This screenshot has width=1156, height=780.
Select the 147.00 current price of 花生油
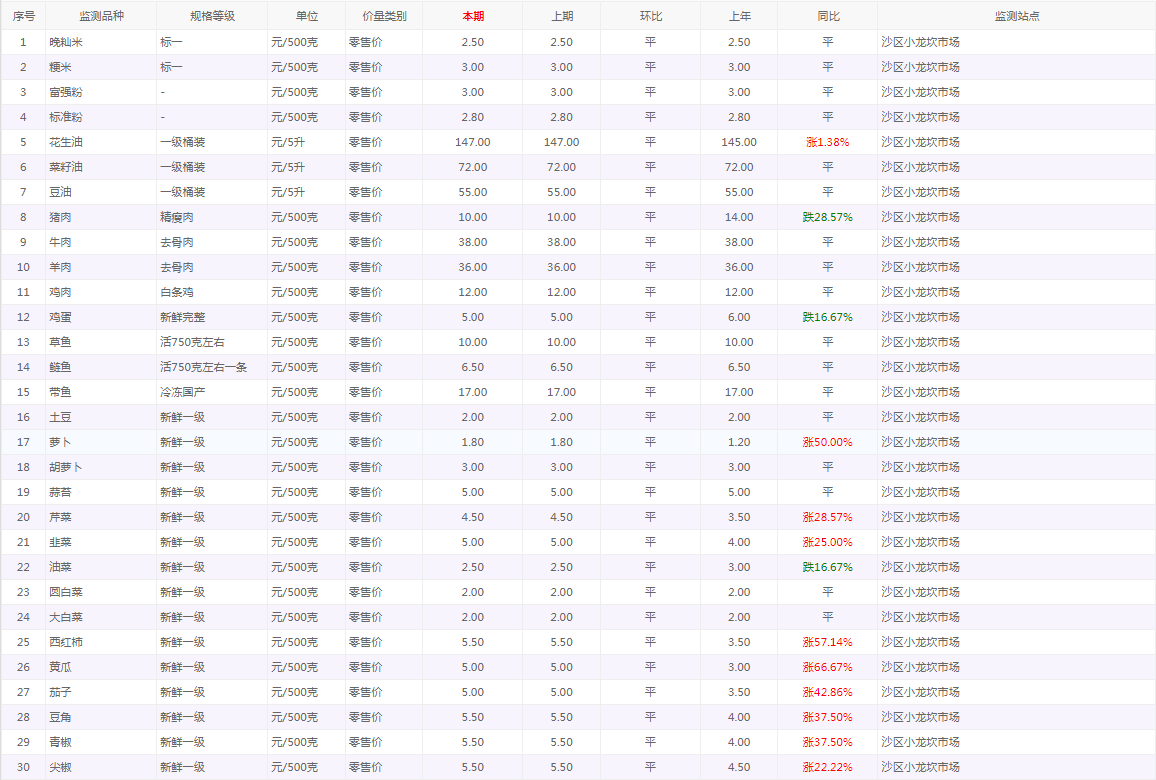[472, 142]
